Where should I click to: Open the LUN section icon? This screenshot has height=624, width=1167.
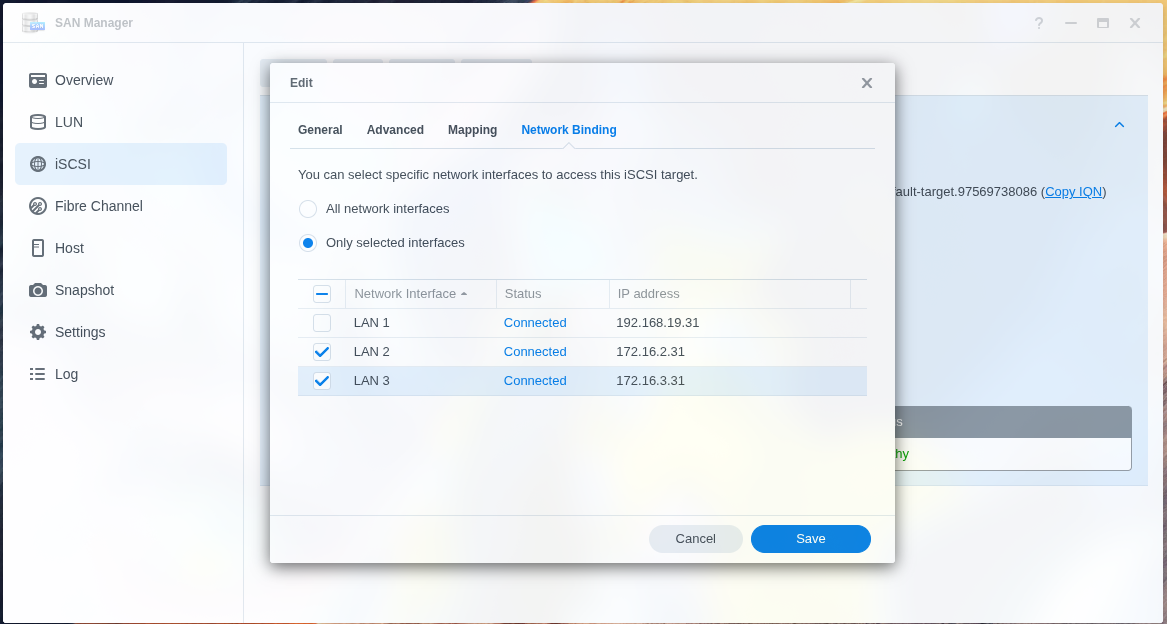pos(38,122)
